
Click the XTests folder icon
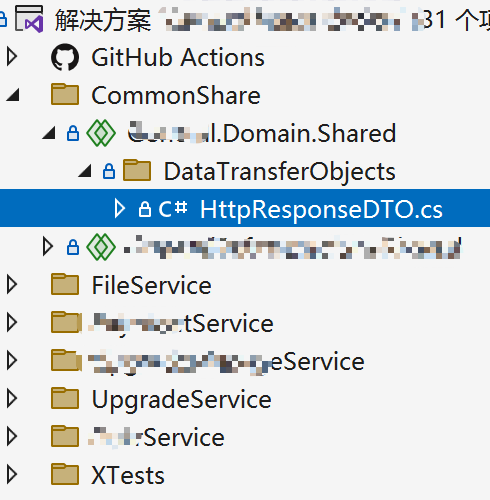click(65, 474)
